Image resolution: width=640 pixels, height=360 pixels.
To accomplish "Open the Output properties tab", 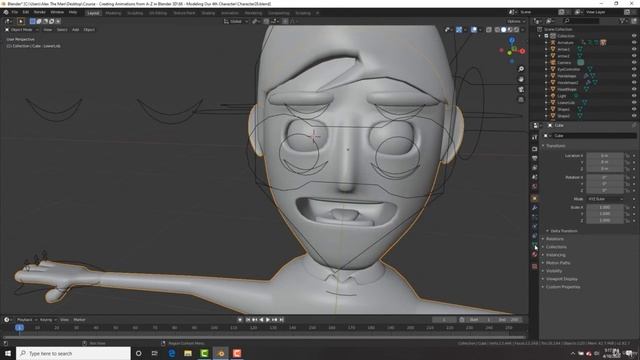I will (x=535, y=158).
